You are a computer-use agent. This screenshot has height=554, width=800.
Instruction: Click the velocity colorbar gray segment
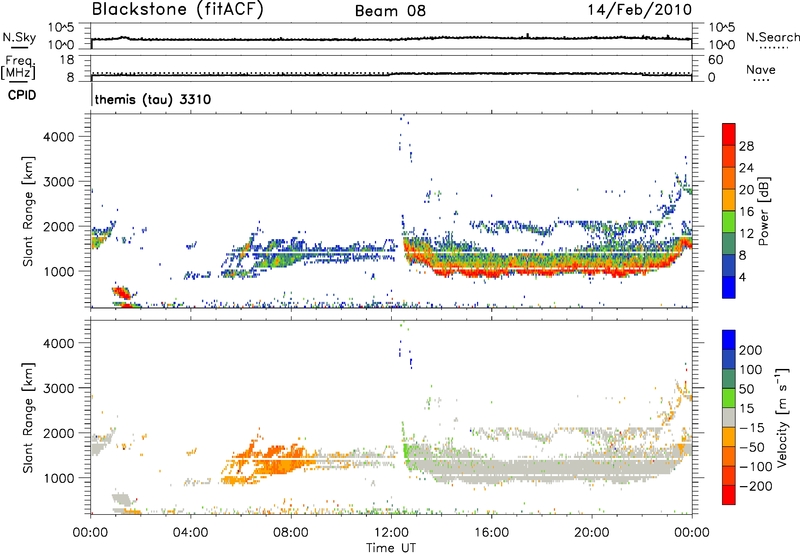[729, 417]
